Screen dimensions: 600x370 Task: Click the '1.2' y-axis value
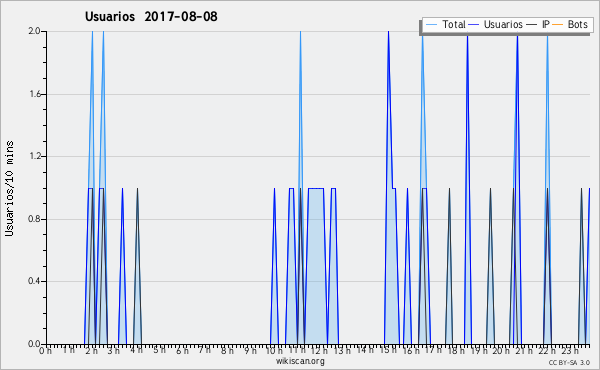(35, 156)
